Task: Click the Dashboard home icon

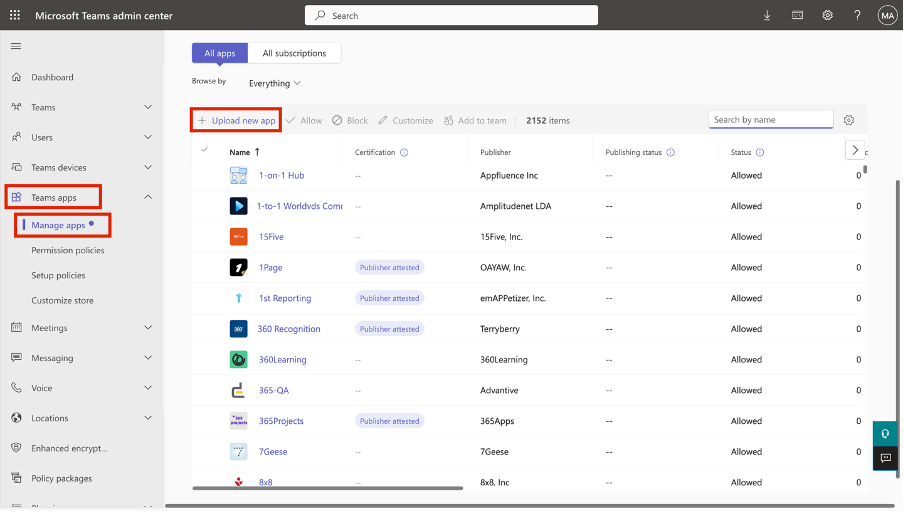Action: 16,77
